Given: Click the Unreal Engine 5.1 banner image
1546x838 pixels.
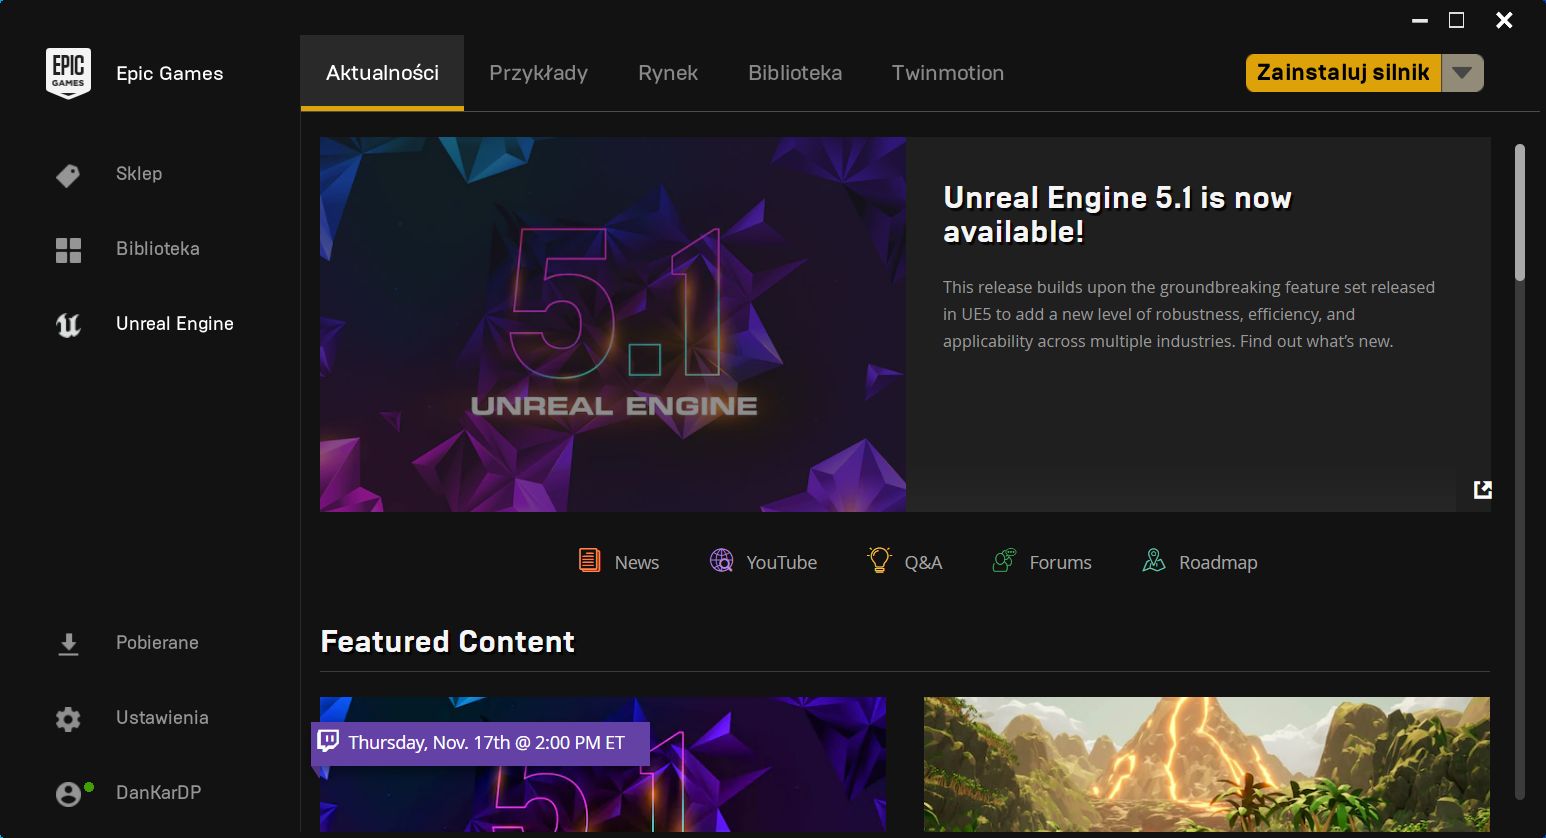Looking at the screenshot, I should tap(613, 324).
